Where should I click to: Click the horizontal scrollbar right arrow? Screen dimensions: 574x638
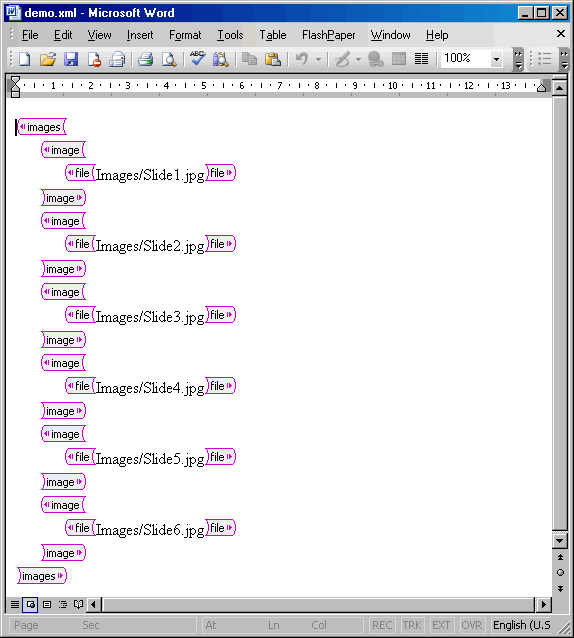tap(543, 604)
